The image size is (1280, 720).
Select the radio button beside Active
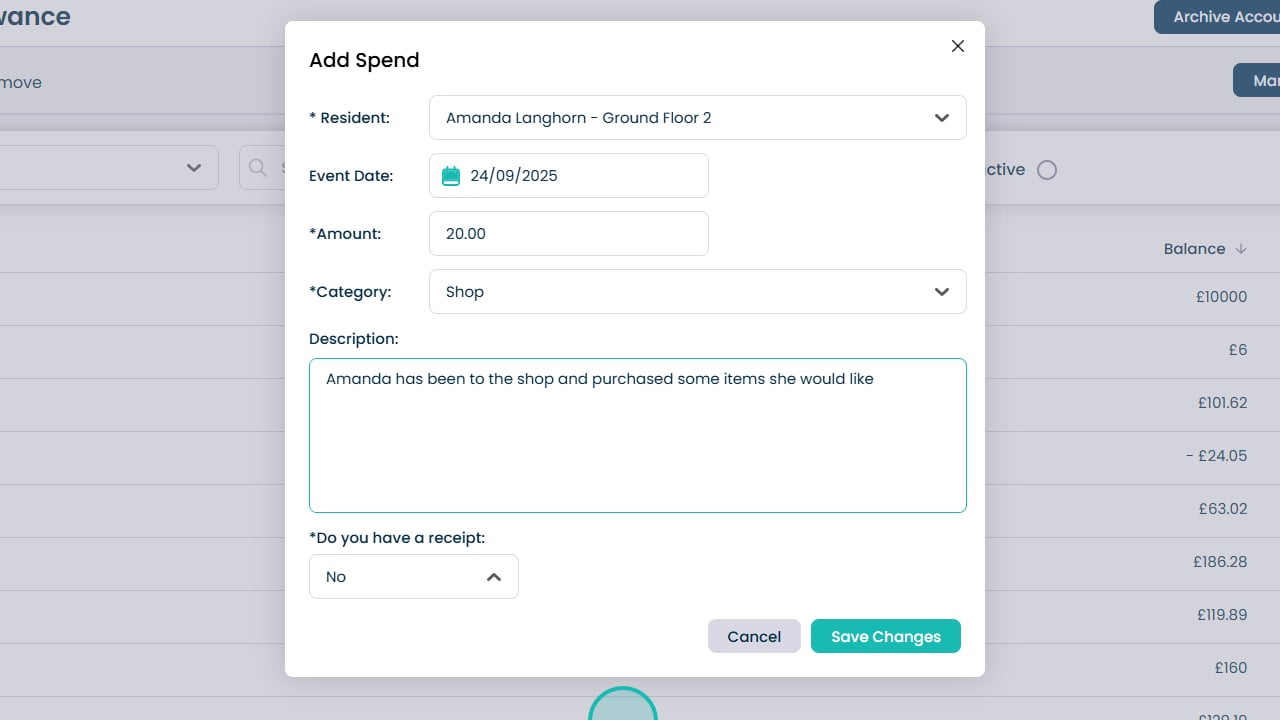[1046, 170]
